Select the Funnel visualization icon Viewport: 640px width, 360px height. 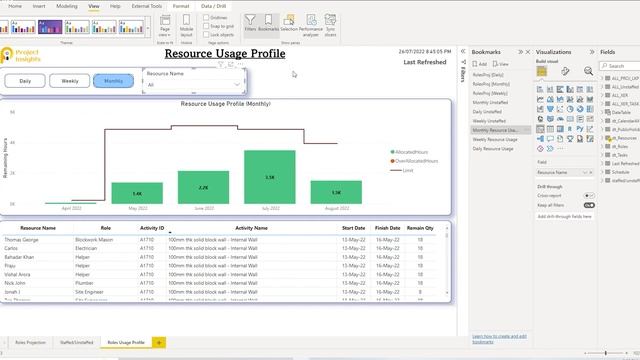pos(550,109)
